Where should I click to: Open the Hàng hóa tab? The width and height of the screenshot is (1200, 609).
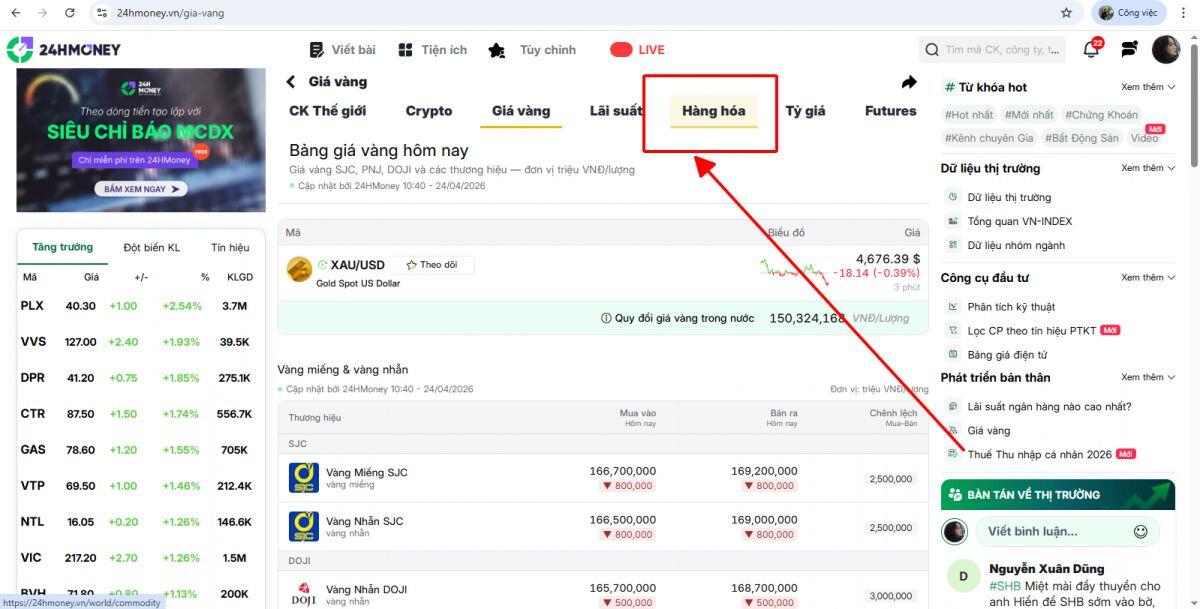click(x=714, y=111)
